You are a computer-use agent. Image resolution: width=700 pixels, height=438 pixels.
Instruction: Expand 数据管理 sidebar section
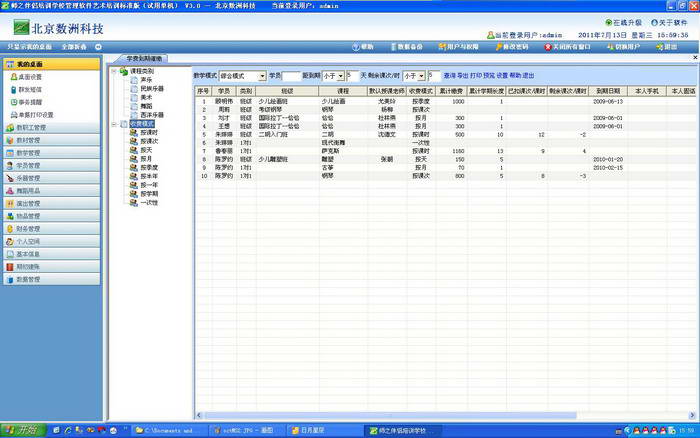pos(52,279)
